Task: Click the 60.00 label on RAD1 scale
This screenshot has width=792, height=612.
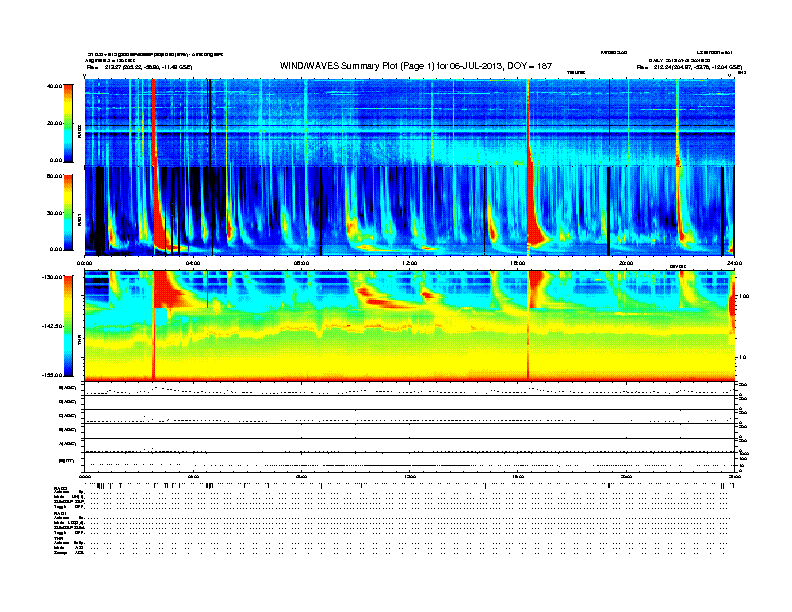Action: 54,176
